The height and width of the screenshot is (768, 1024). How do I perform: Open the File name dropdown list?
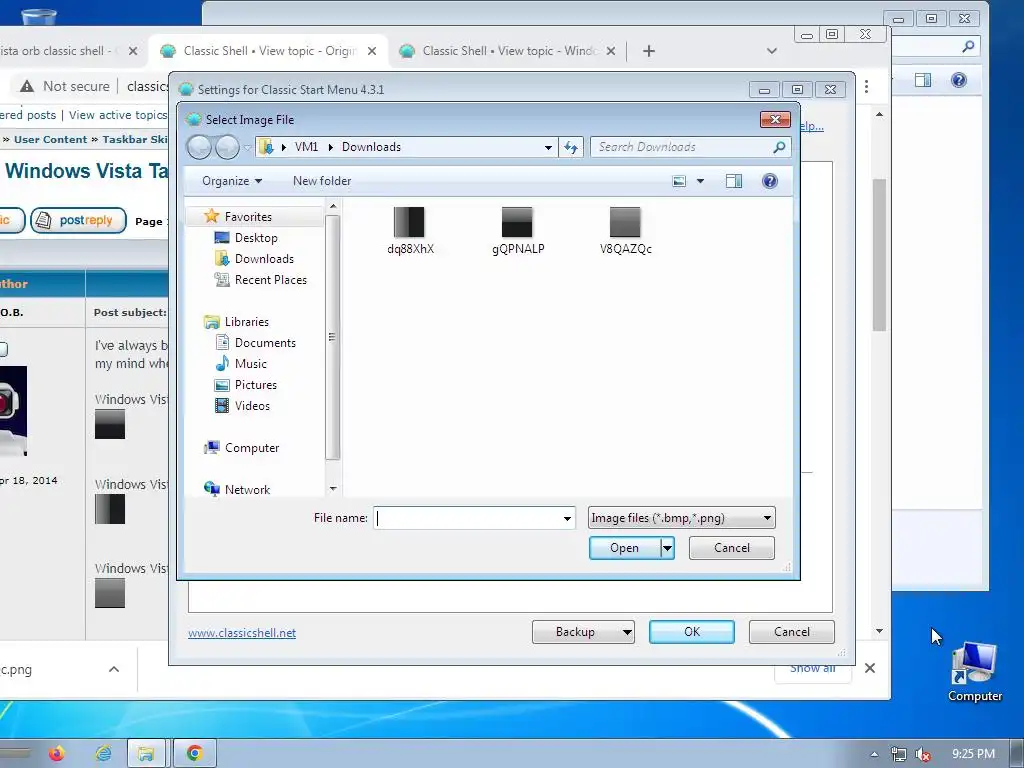point(568,519)
